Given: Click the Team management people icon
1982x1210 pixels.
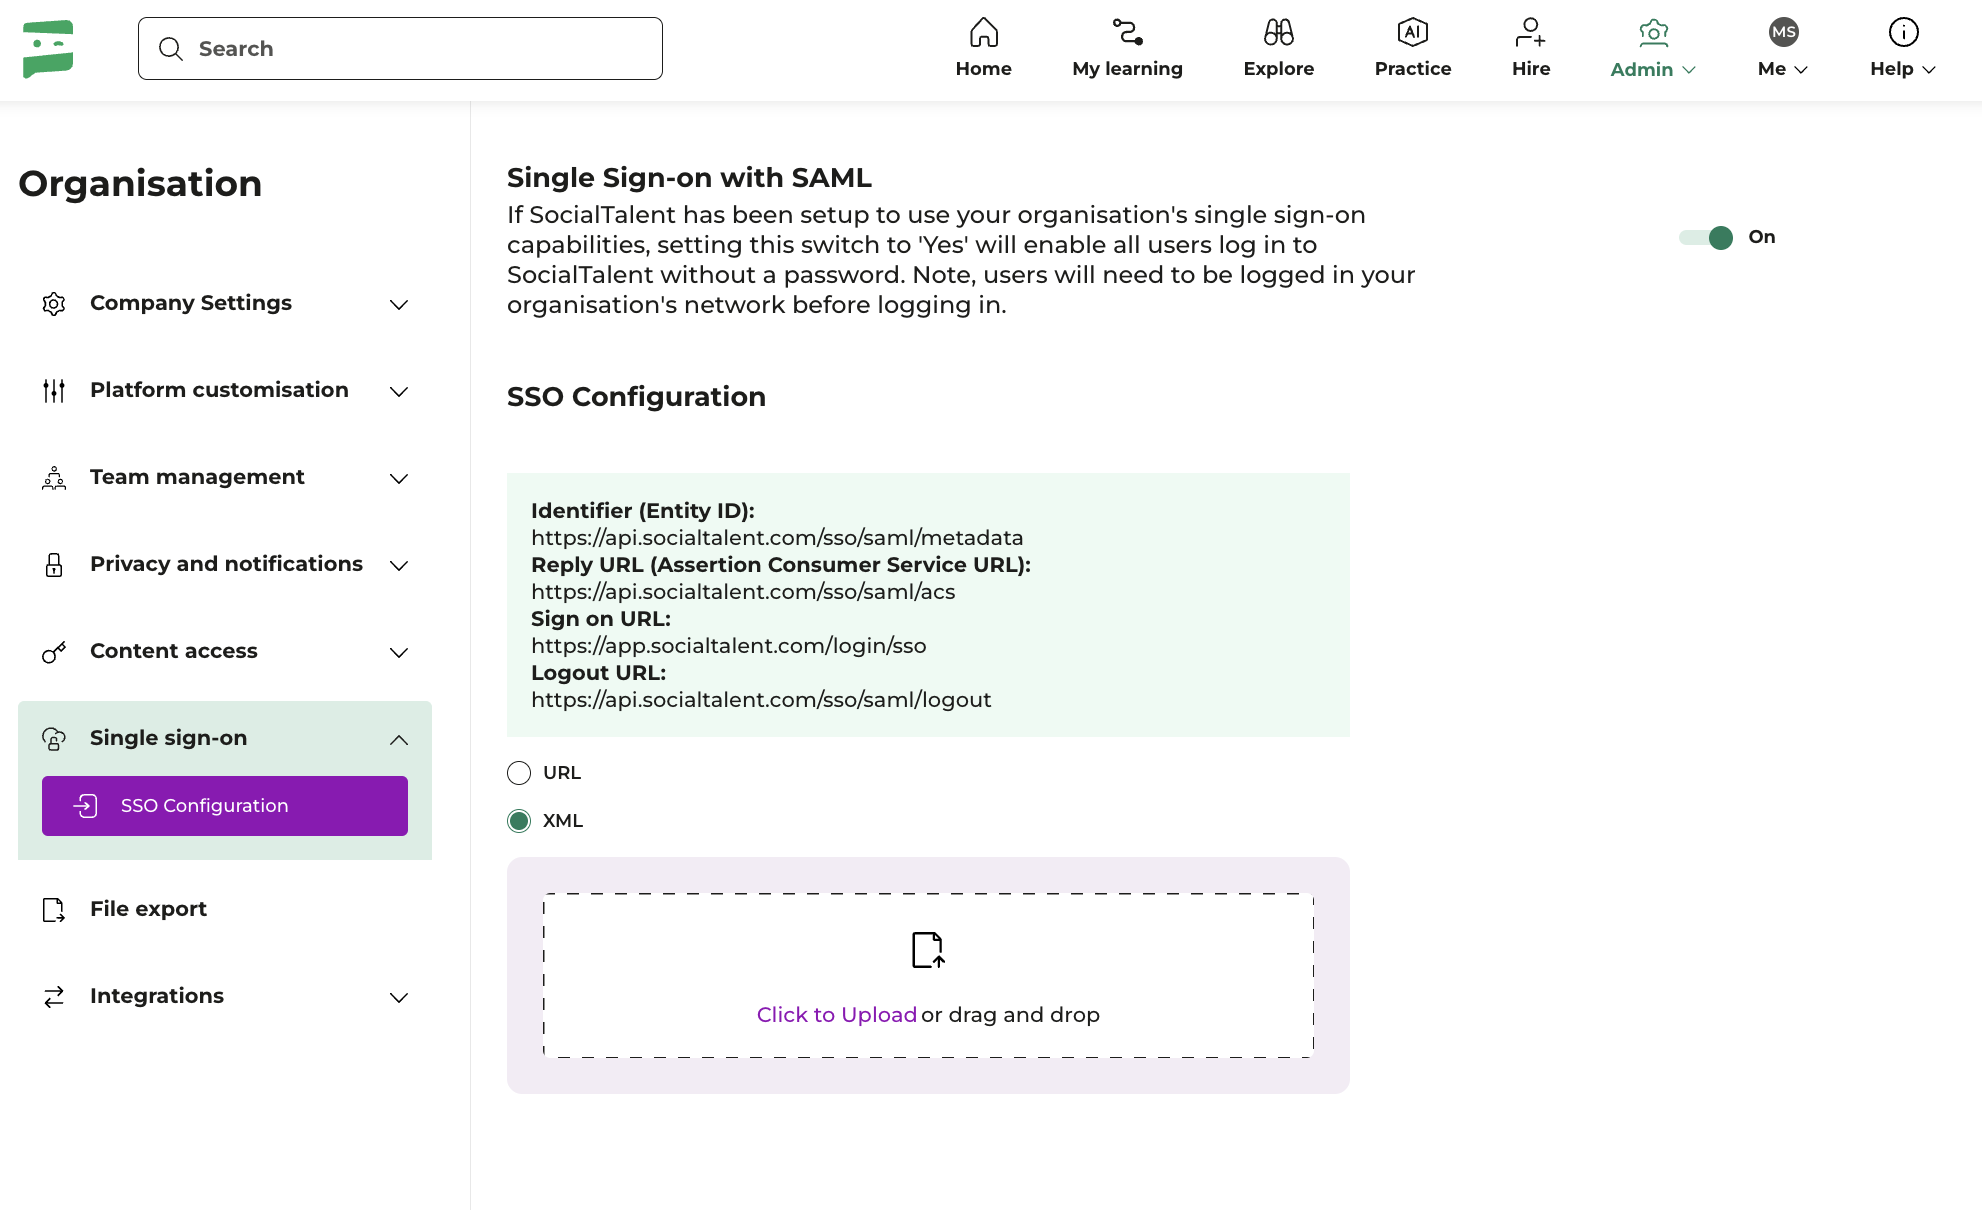Looking at the screenshot, I should 54,478.
